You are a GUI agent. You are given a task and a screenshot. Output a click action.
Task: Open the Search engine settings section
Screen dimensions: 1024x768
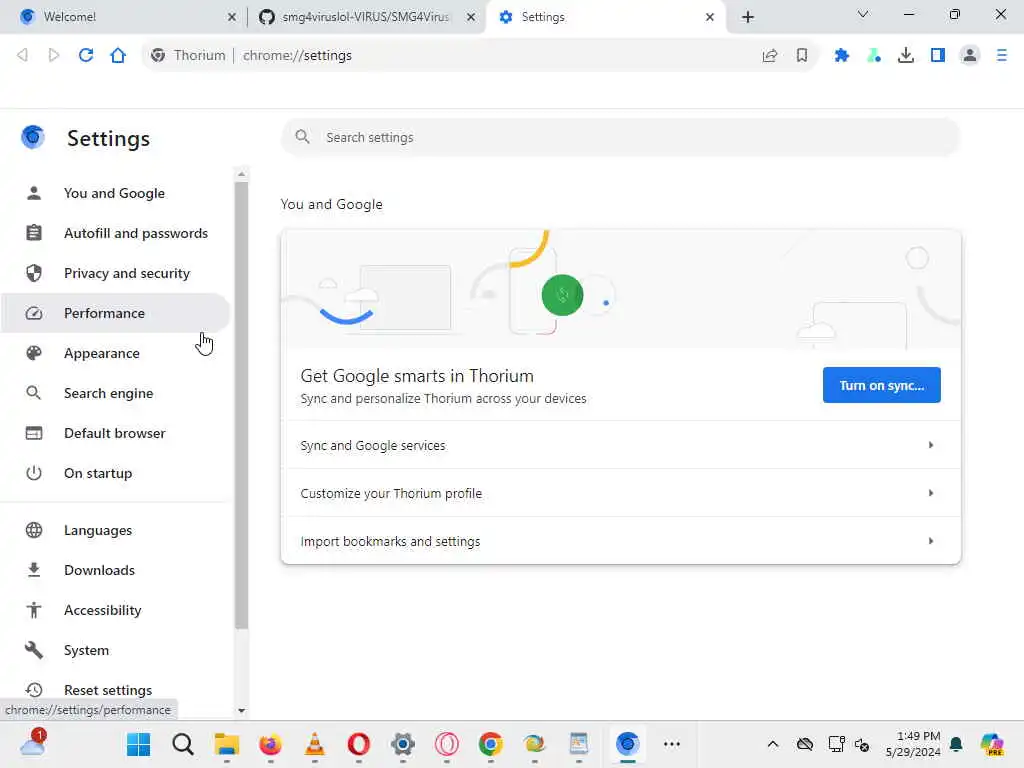click(115, 393)
